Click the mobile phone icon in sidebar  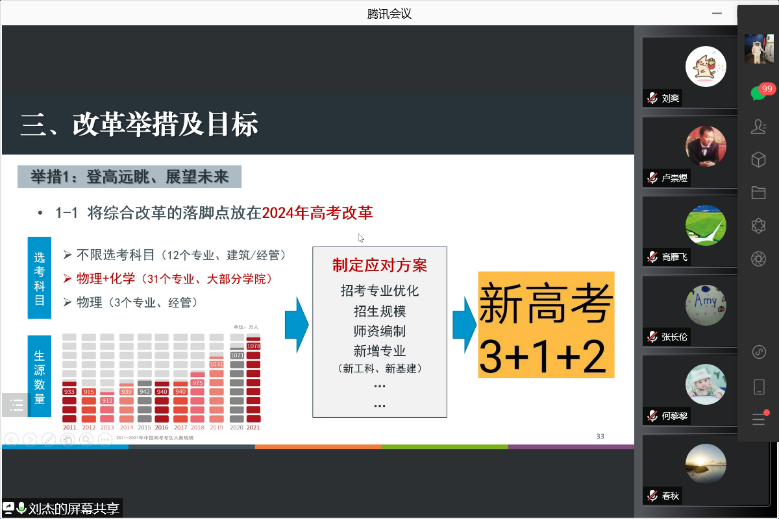[x=759, y=386]
